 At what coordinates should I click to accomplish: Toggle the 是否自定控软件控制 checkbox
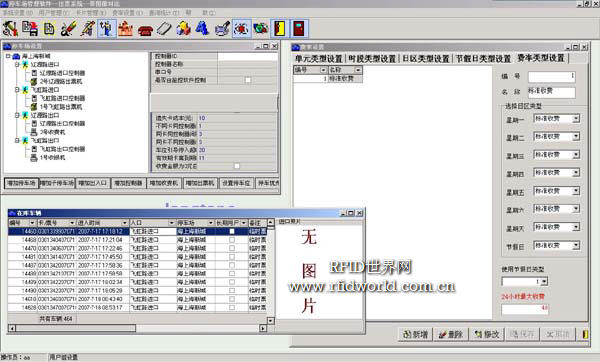point(248,80)
